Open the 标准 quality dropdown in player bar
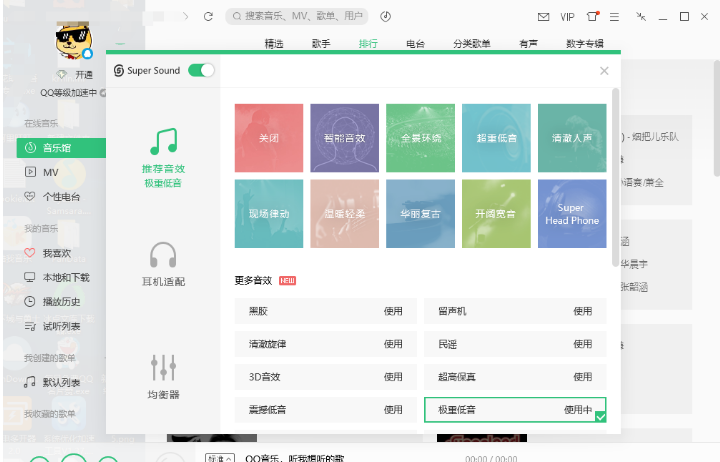The image size is (720, 462). pos(220,458)
